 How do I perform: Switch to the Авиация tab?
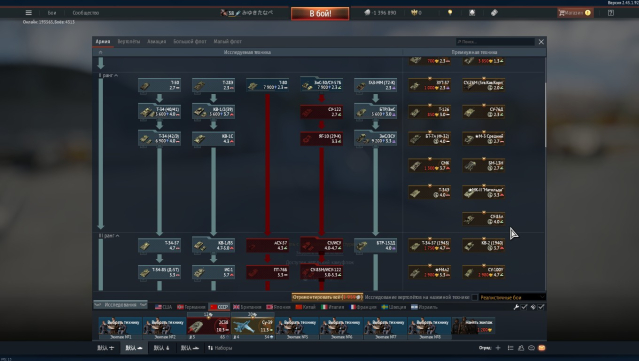[x=156, y=41]
